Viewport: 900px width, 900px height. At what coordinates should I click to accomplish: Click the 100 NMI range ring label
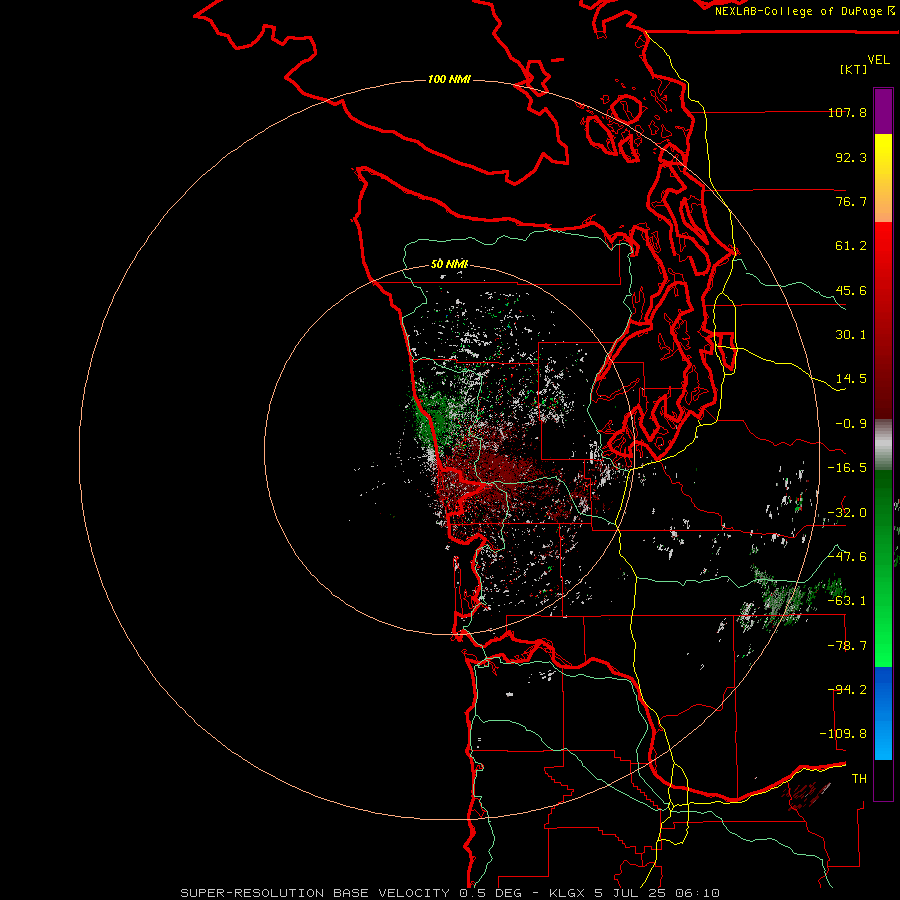coord(449,79)
